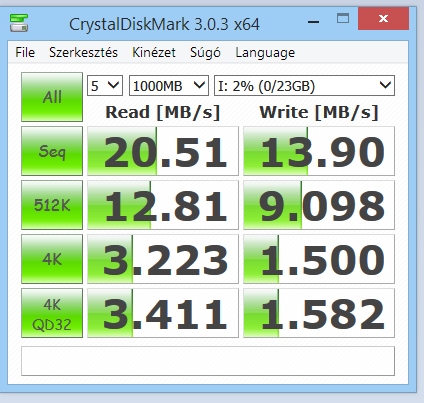
Task: Maximize the CrystalDiskMark window
Action: pos(343,18)
